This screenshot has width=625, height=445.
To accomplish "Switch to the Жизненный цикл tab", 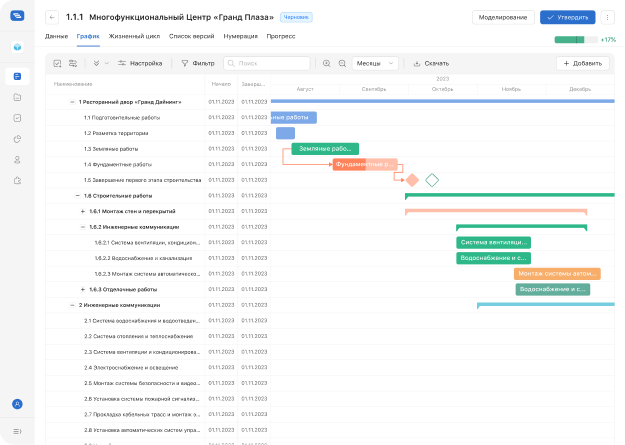I will click(x=134, y=36).
